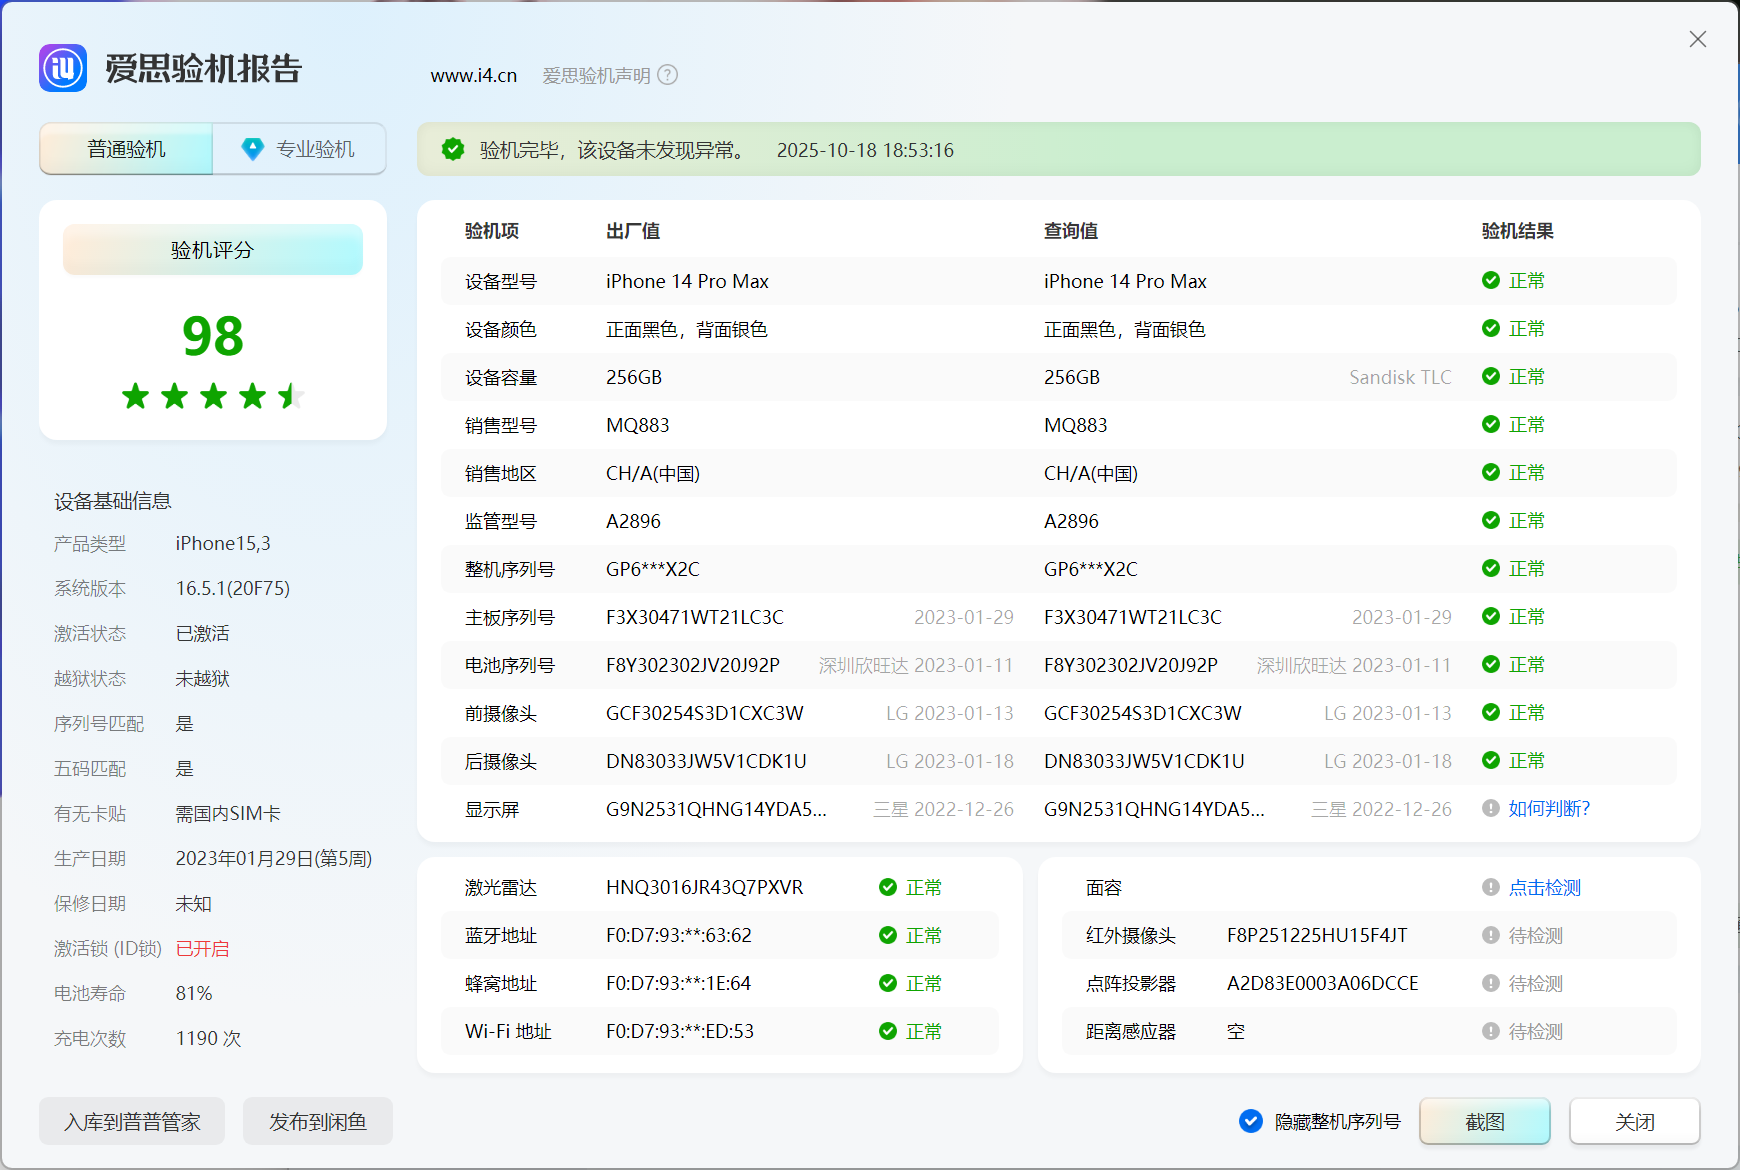The height and width of the screenshot is (1170, 1740).
Task: Click the five-star rating display
Action: 212,396
